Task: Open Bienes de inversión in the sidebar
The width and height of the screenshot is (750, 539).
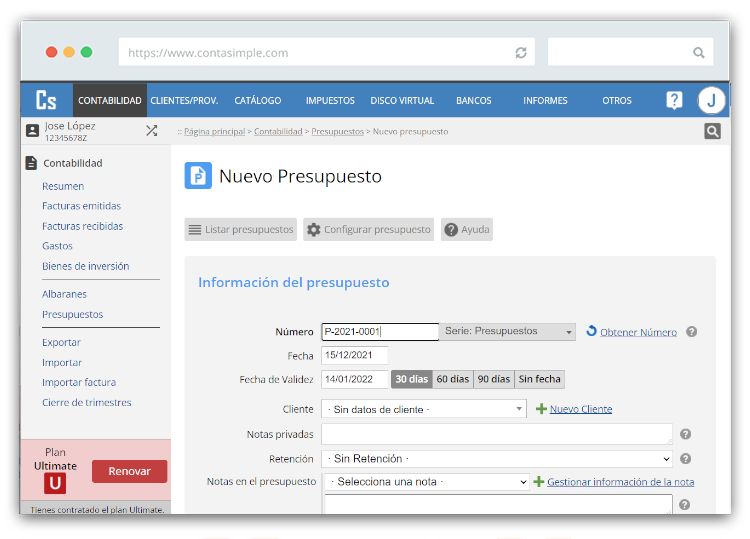Action: click(x=85, y=266)
